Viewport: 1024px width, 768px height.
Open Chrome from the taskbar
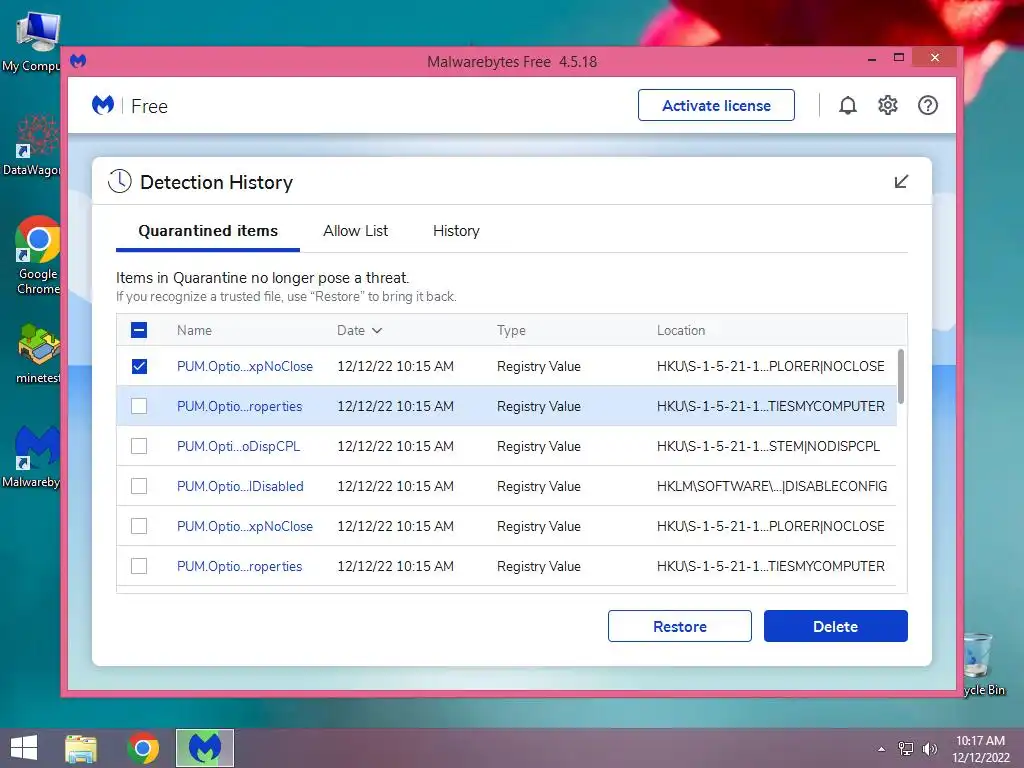tap(143, 748)
